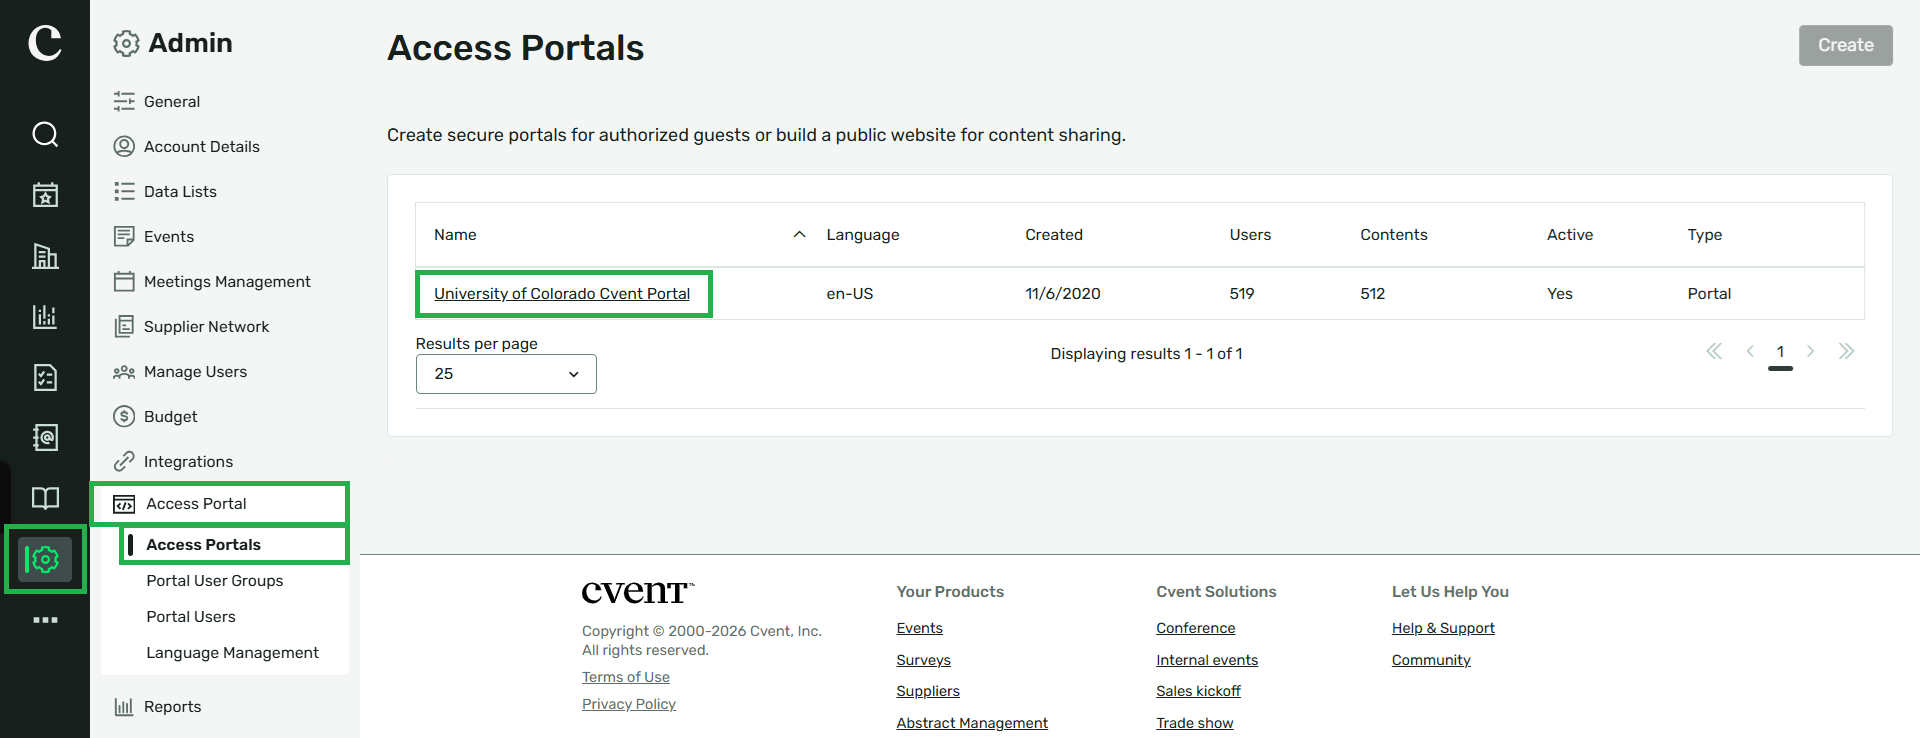Open the Results per page dropdown
The width and height of the screenshot is (1920, 738).
[506, 374]
